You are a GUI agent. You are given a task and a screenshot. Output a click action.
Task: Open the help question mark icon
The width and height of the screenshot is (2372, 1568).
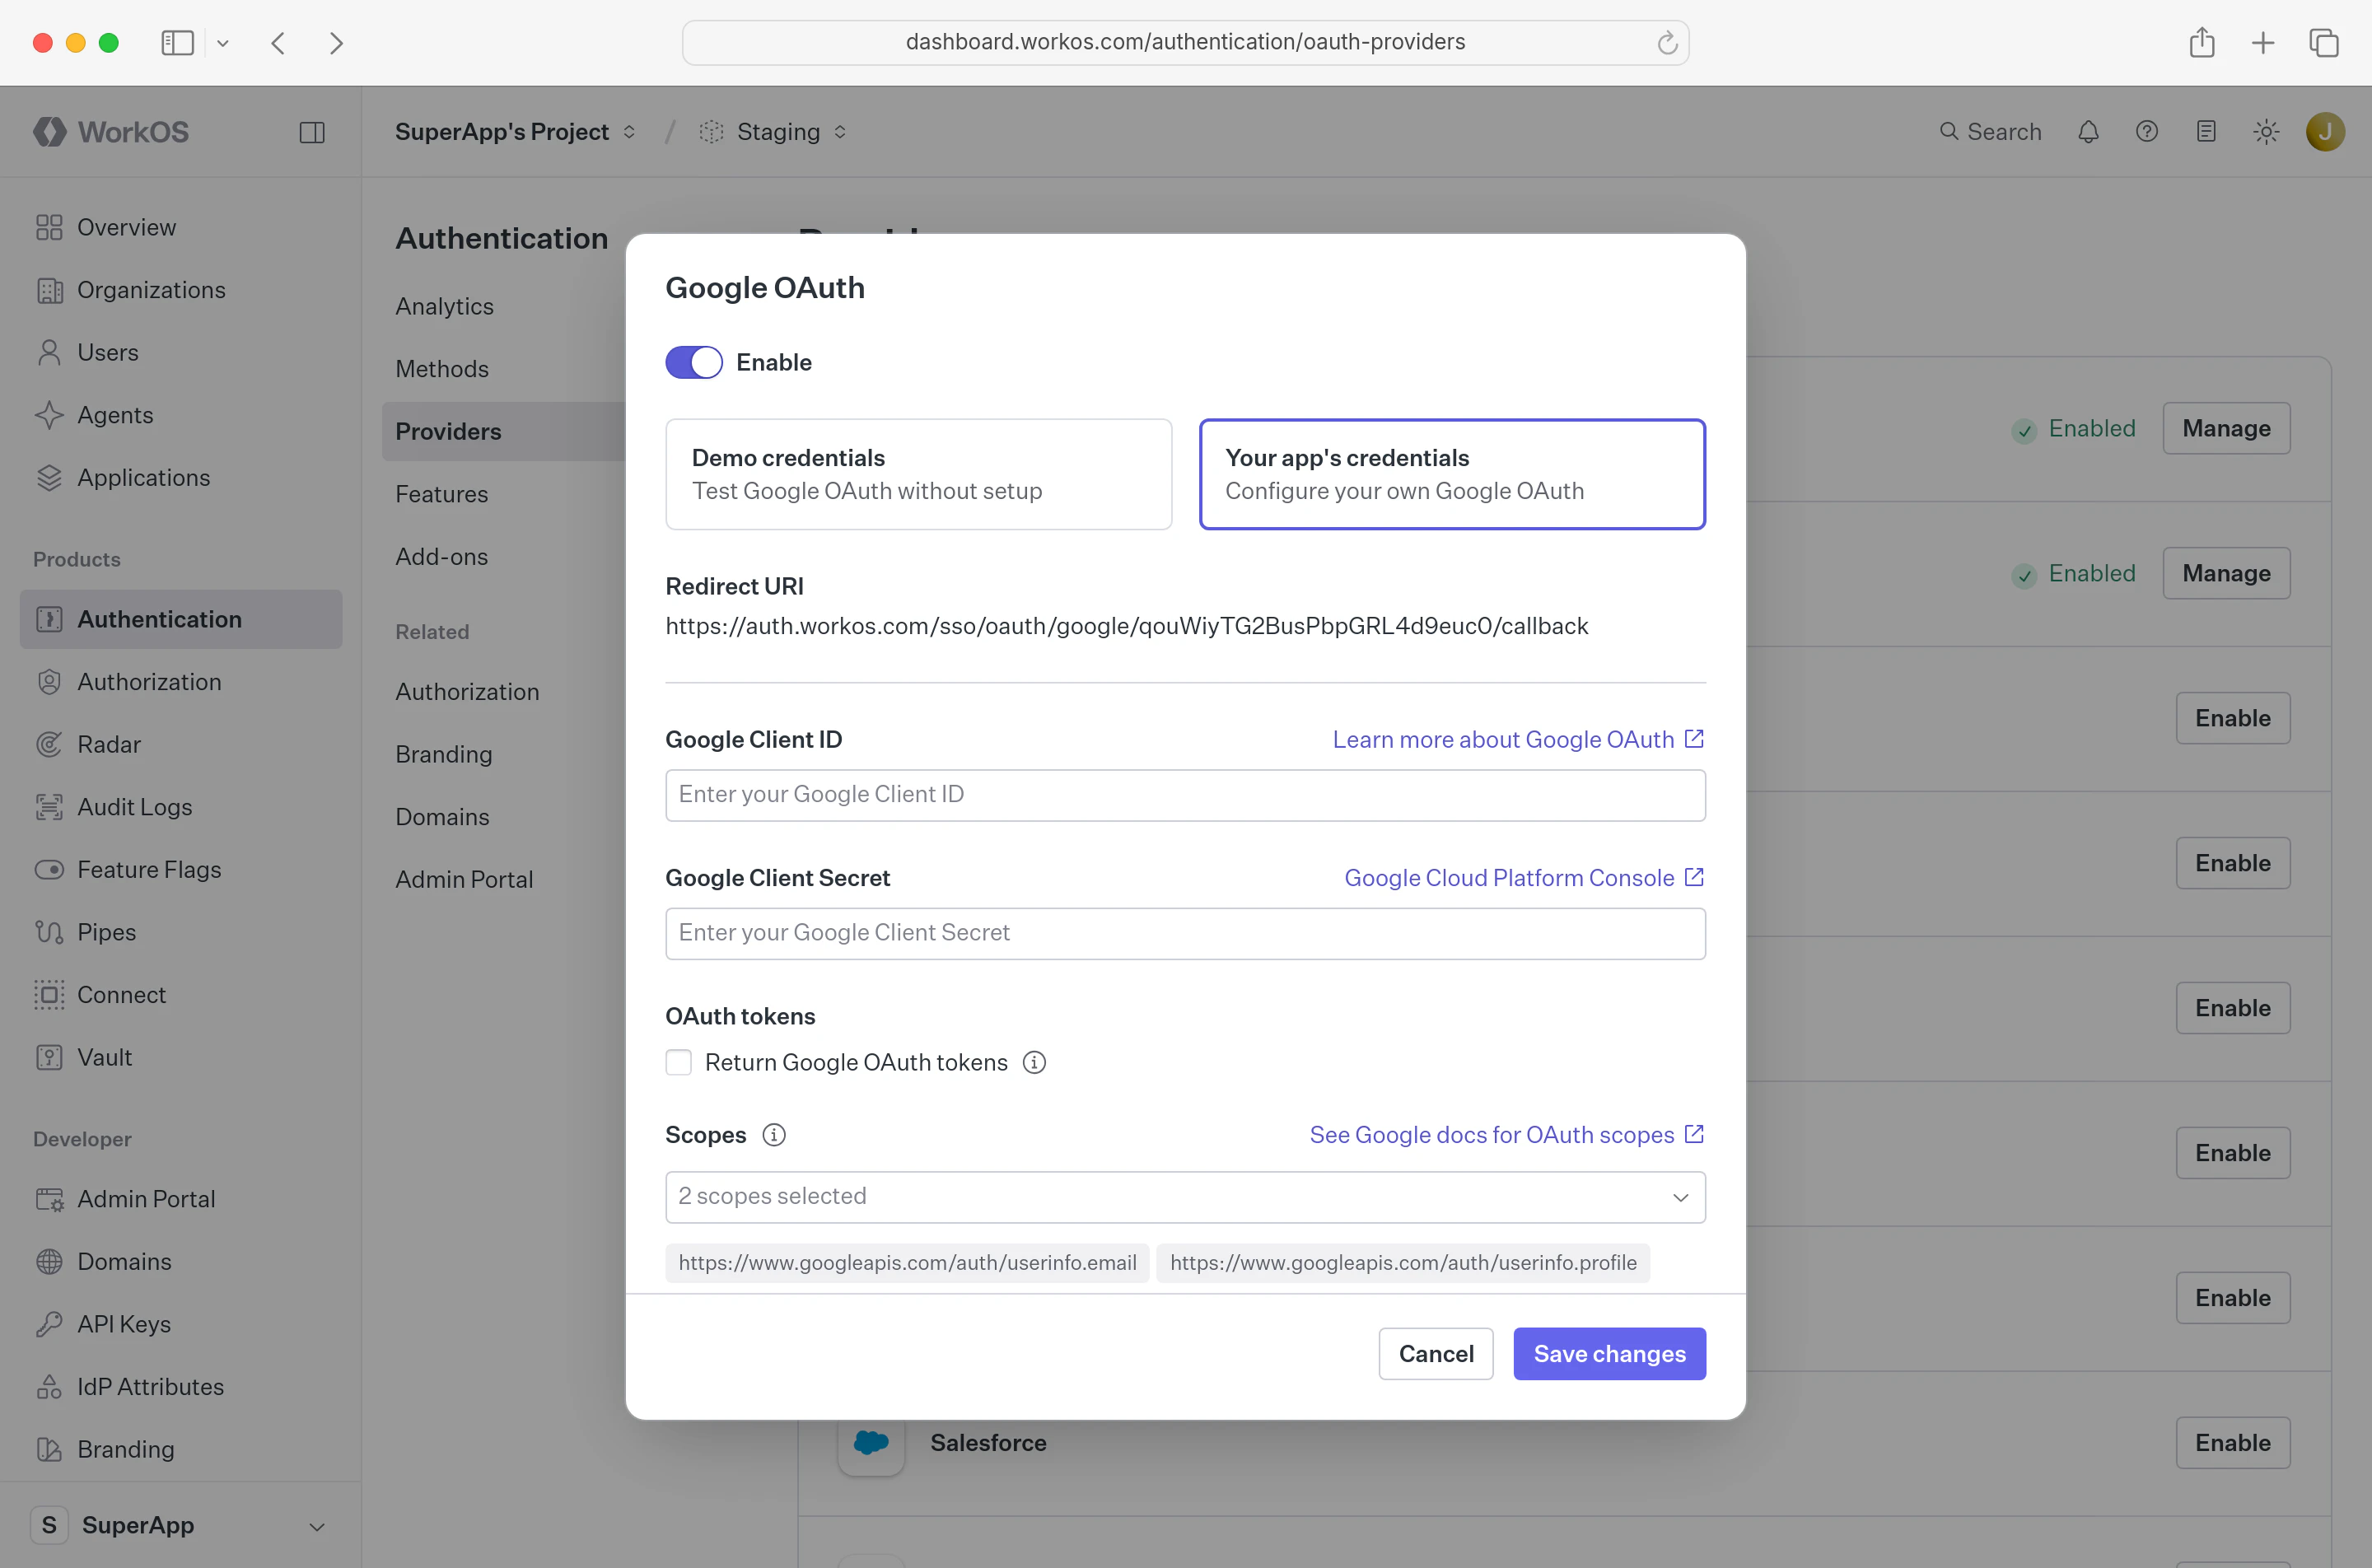(x=2147, y=132)
